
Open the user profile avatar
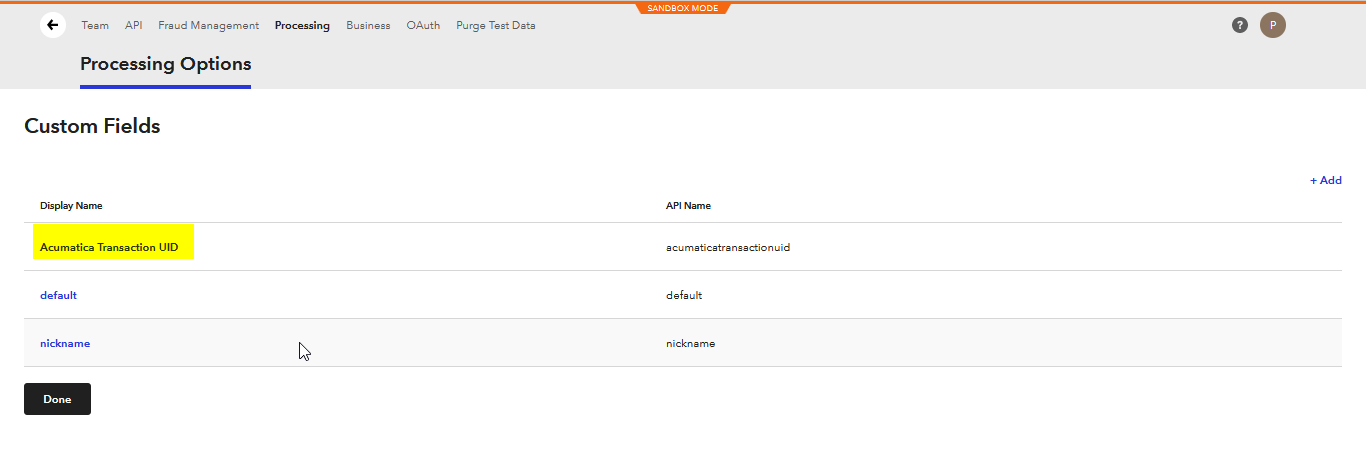click(x=1273, y=25)
